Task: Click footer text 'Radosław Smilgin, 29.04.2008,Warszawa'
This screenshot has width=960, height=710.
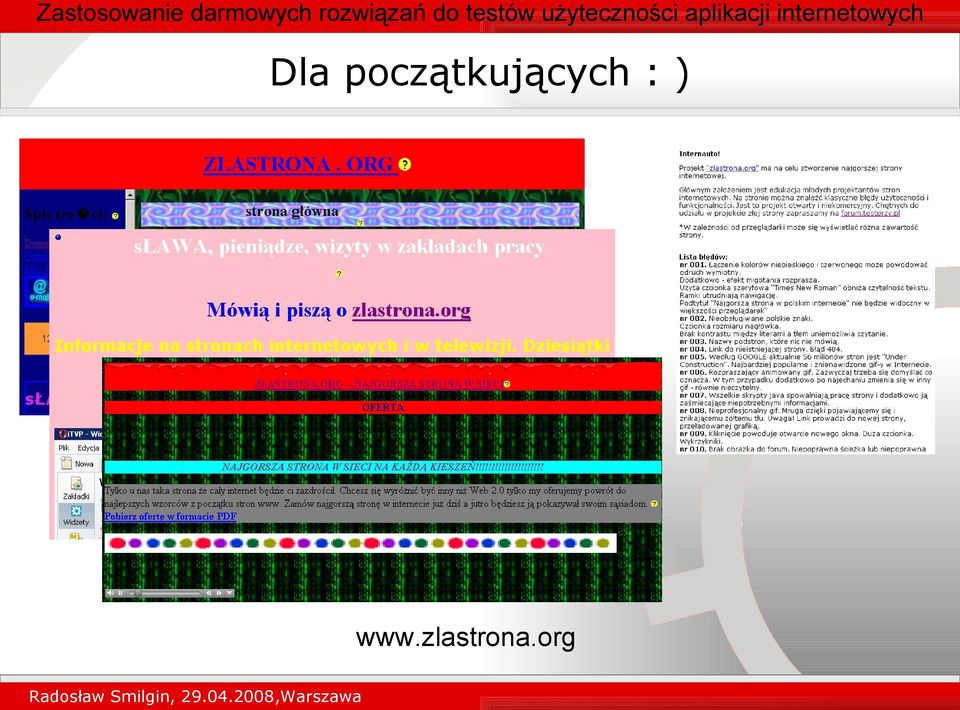Action: [195, 697]
